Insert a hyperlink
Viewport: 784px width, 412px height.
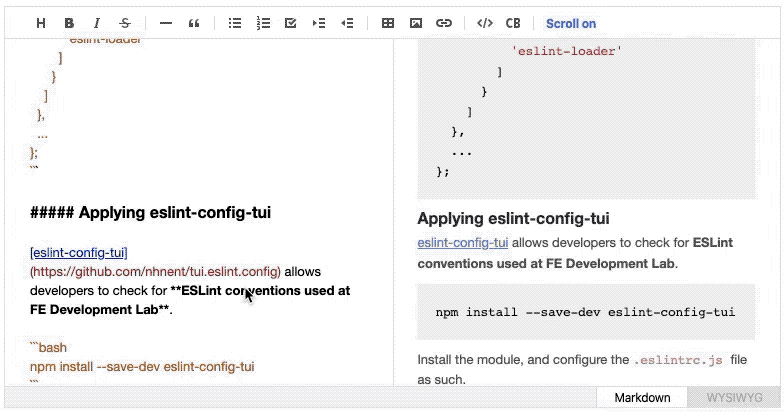(444, 23)
